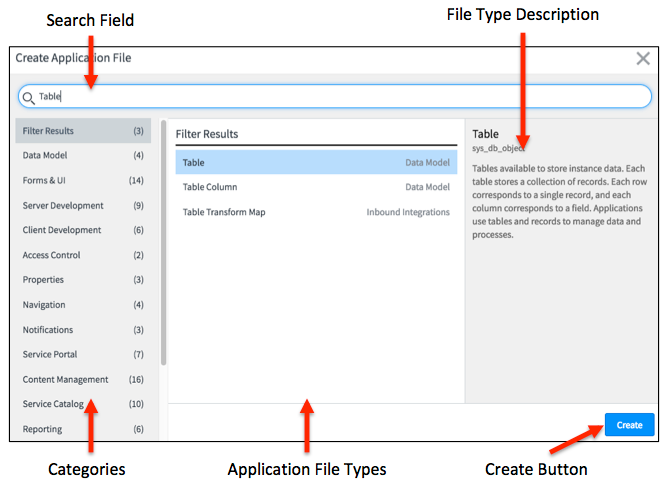Click the Filter Results heading in results pane
This screenshot has width=664, height=490.
[207, 134]
